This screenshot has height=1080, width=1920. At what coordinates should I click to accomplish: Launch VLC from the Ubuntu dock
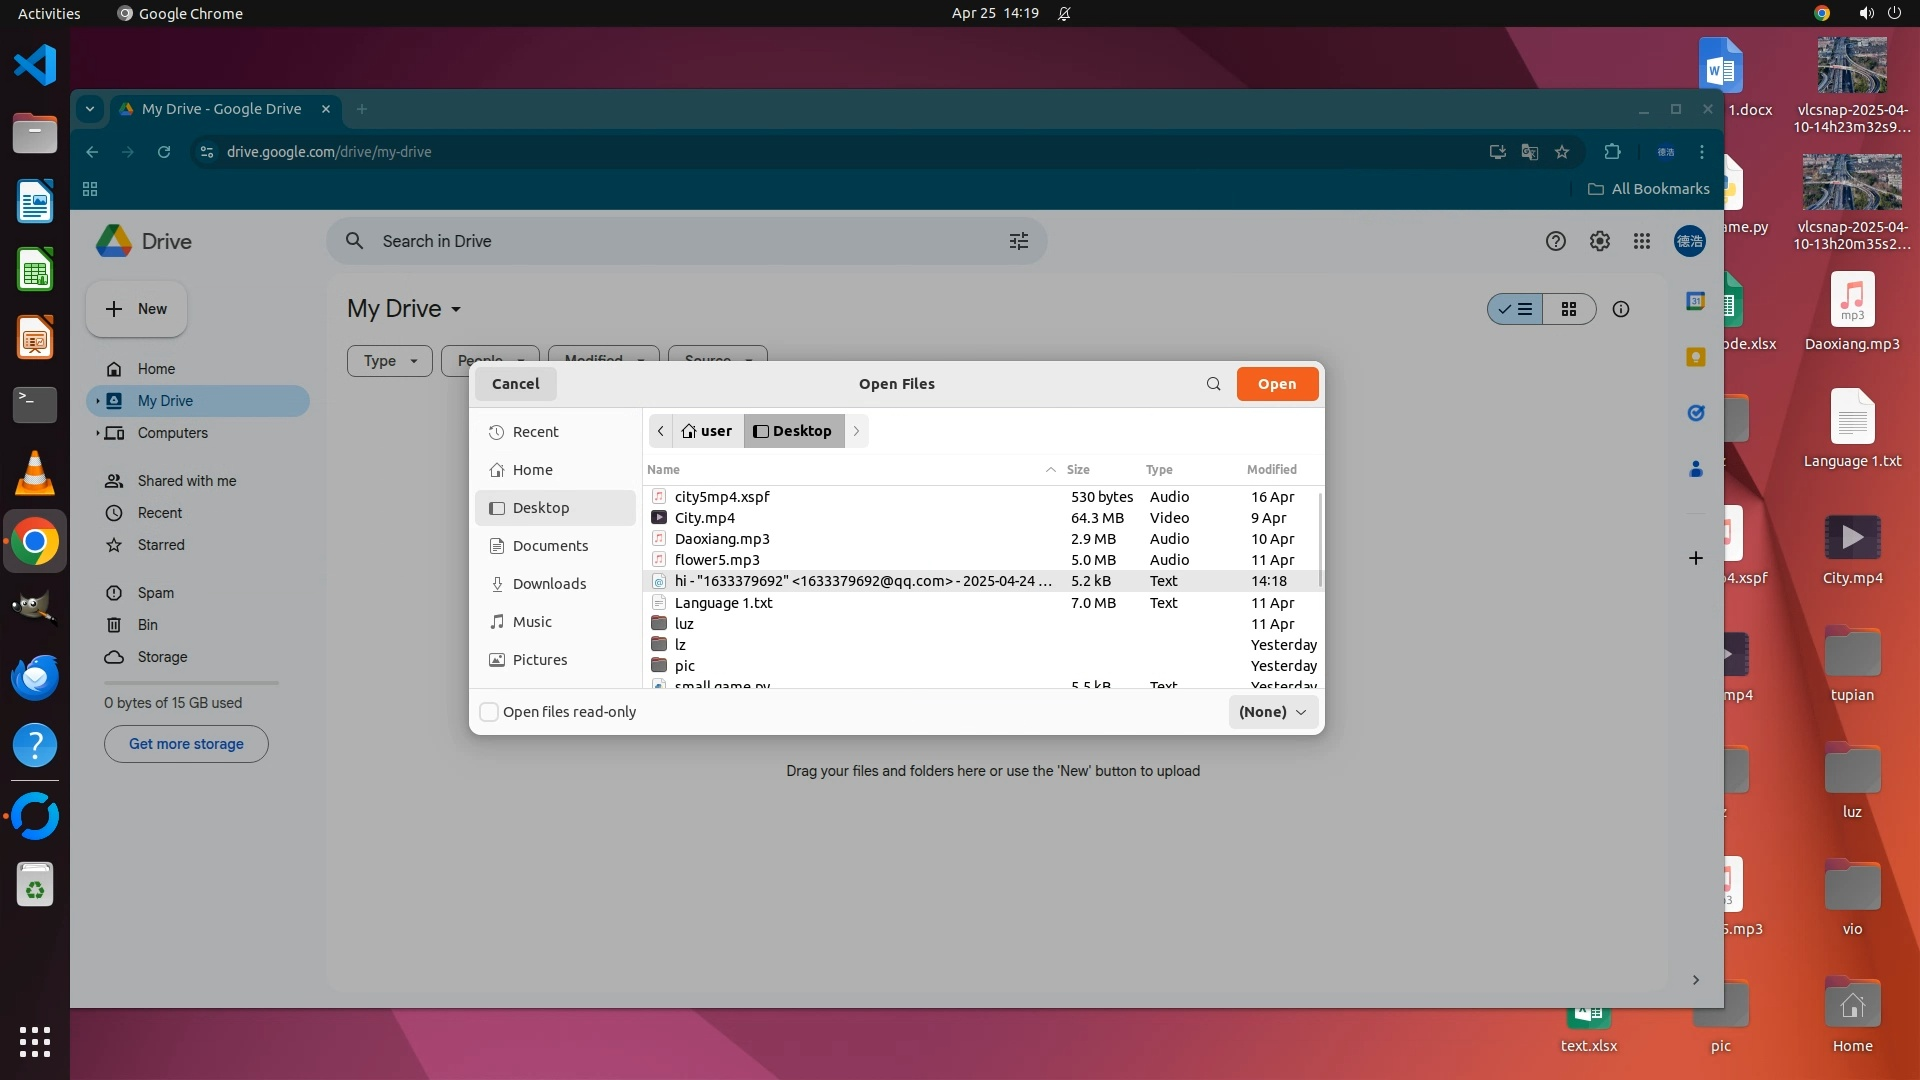tap(35, 473)
